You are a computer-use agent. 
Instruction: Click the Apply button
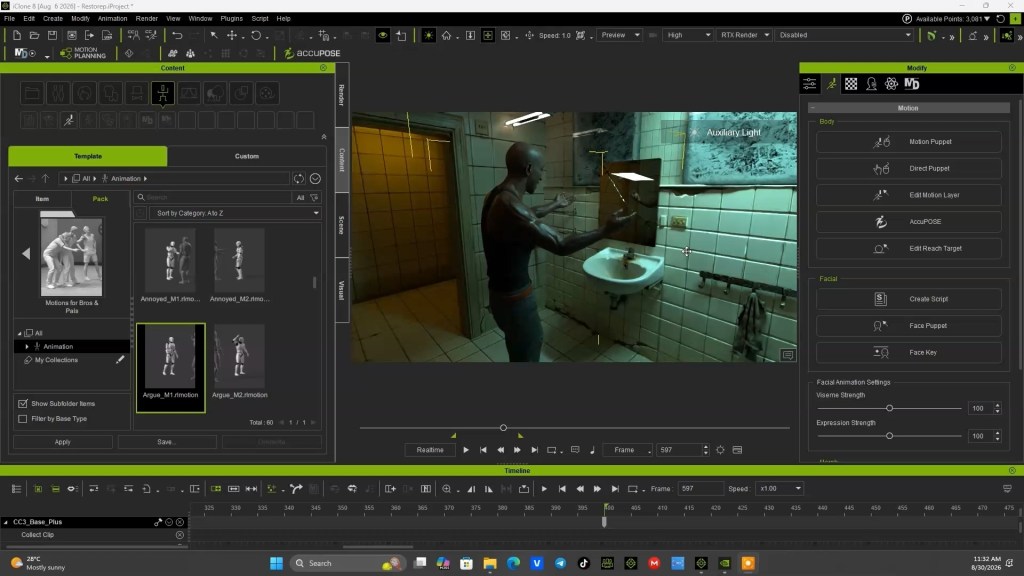click(63, 442)
